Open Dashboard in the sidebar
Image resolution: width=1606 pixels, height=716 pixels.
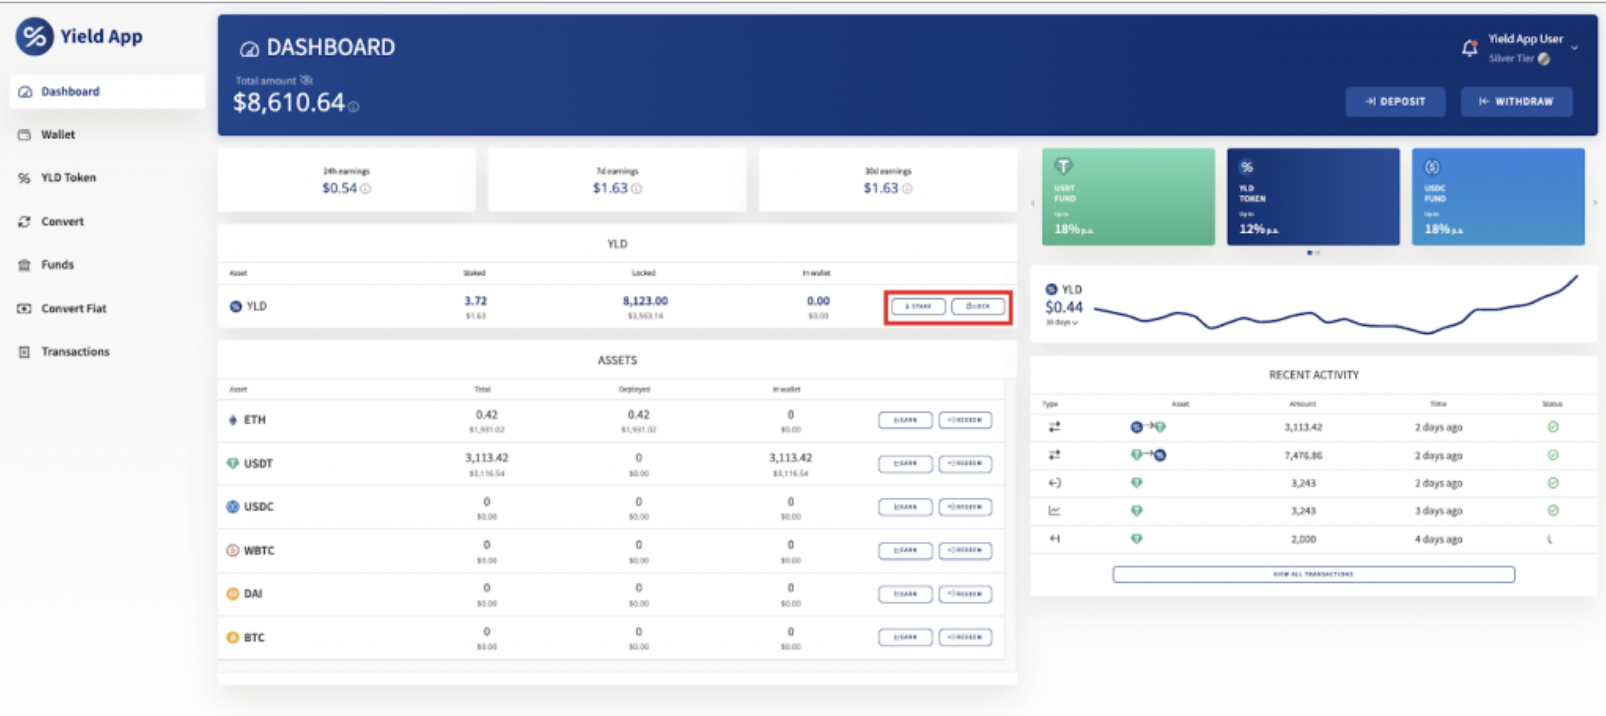tap(107, 92)
